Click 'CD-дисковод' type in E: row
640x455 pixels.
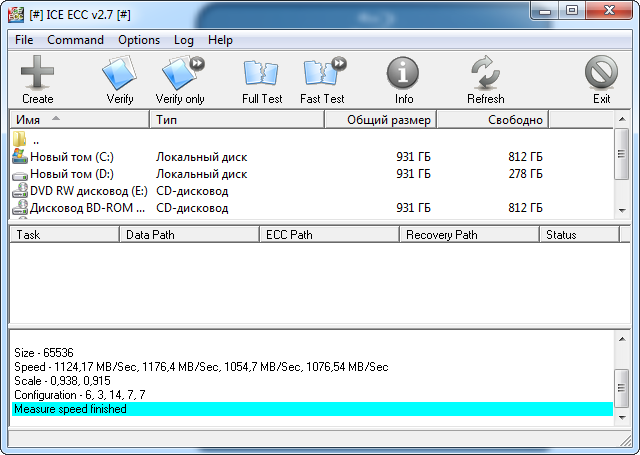tap(192, 191)
